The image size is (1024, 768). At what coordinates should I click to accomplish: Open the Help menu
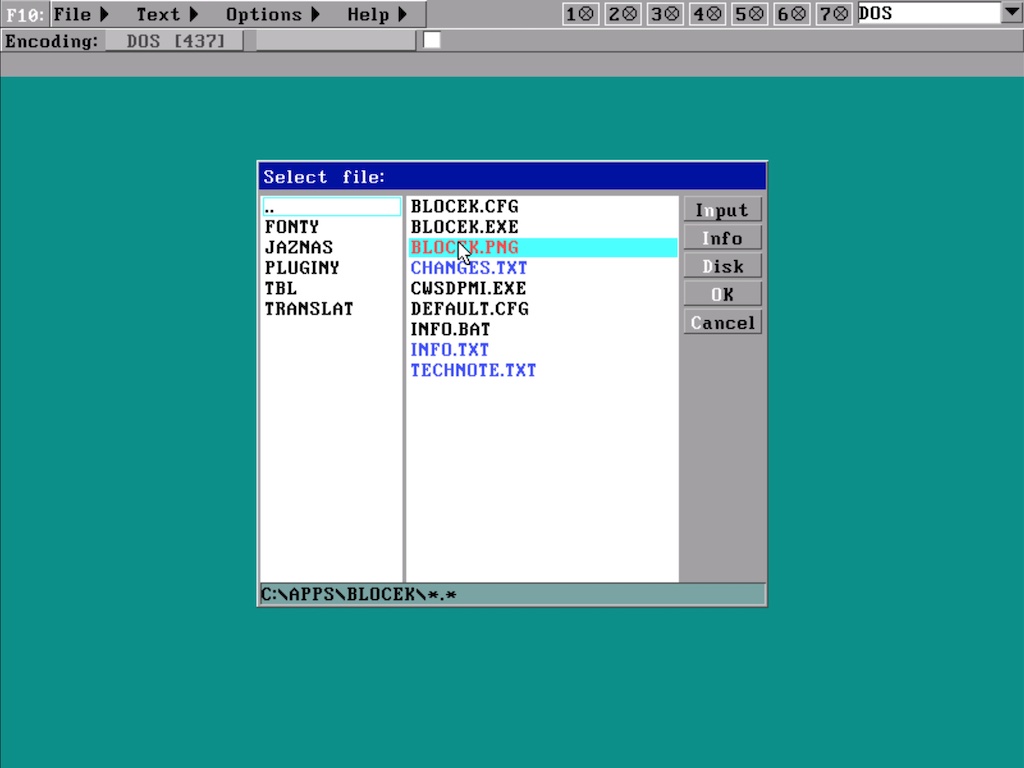click(x=377, y=14)
